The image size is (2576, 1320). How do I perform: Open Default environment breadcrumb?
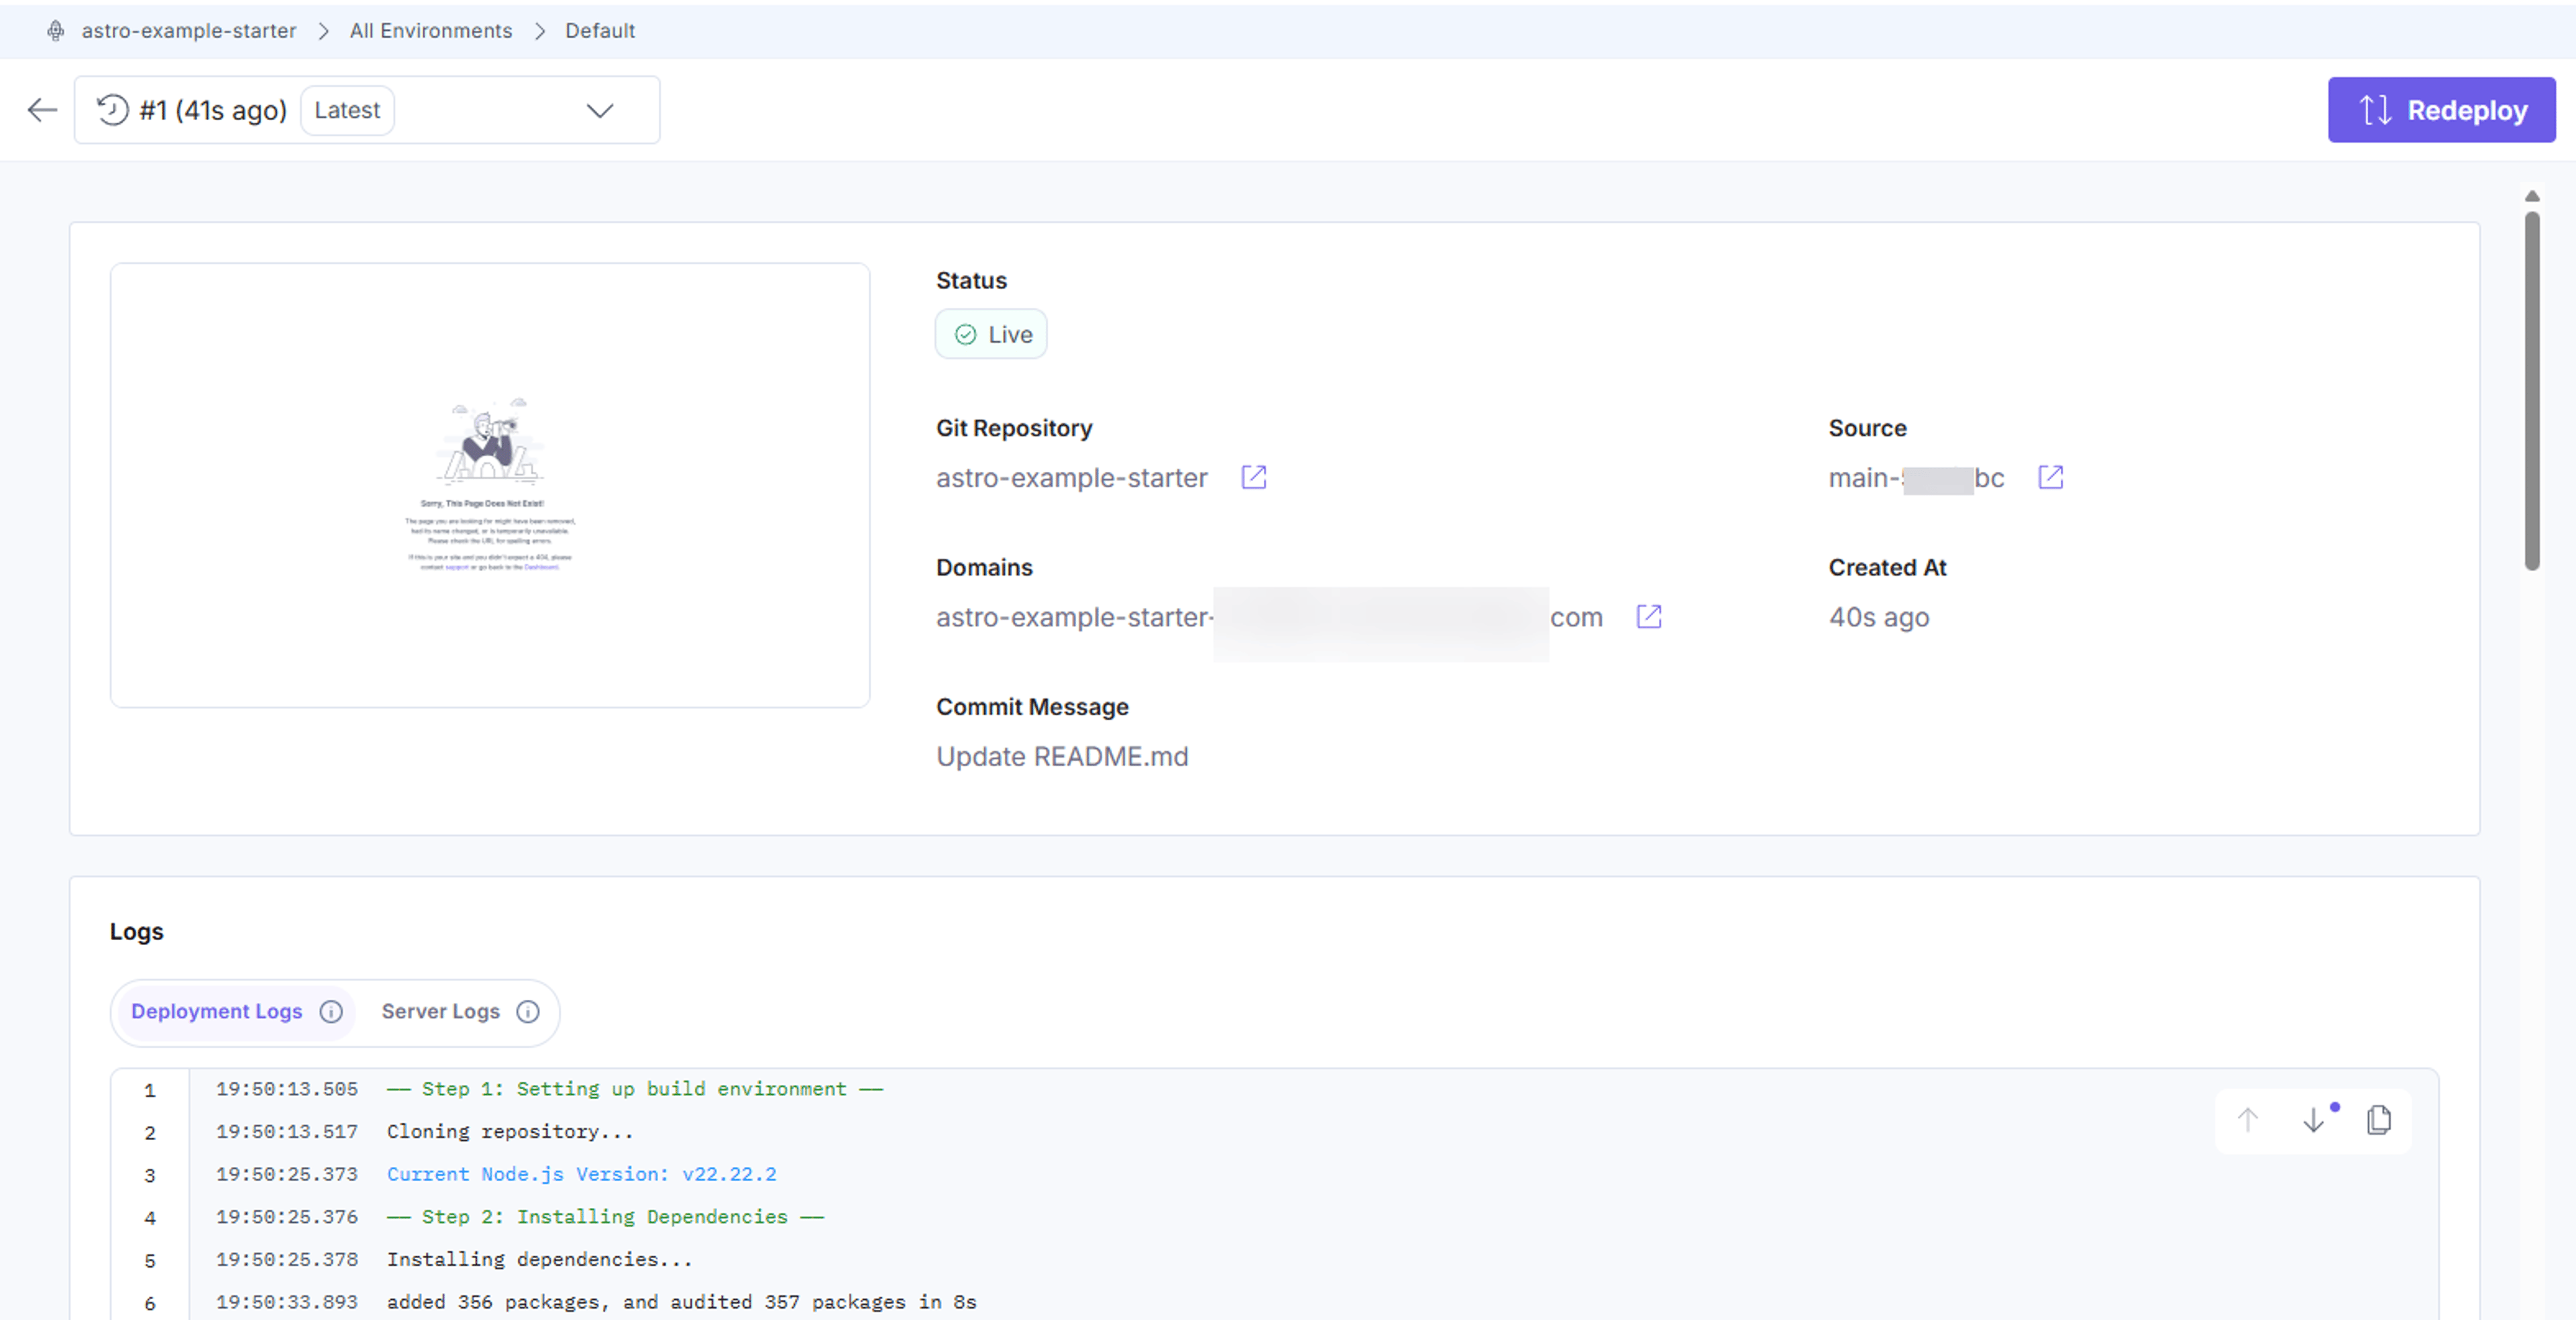coord(600,31)
